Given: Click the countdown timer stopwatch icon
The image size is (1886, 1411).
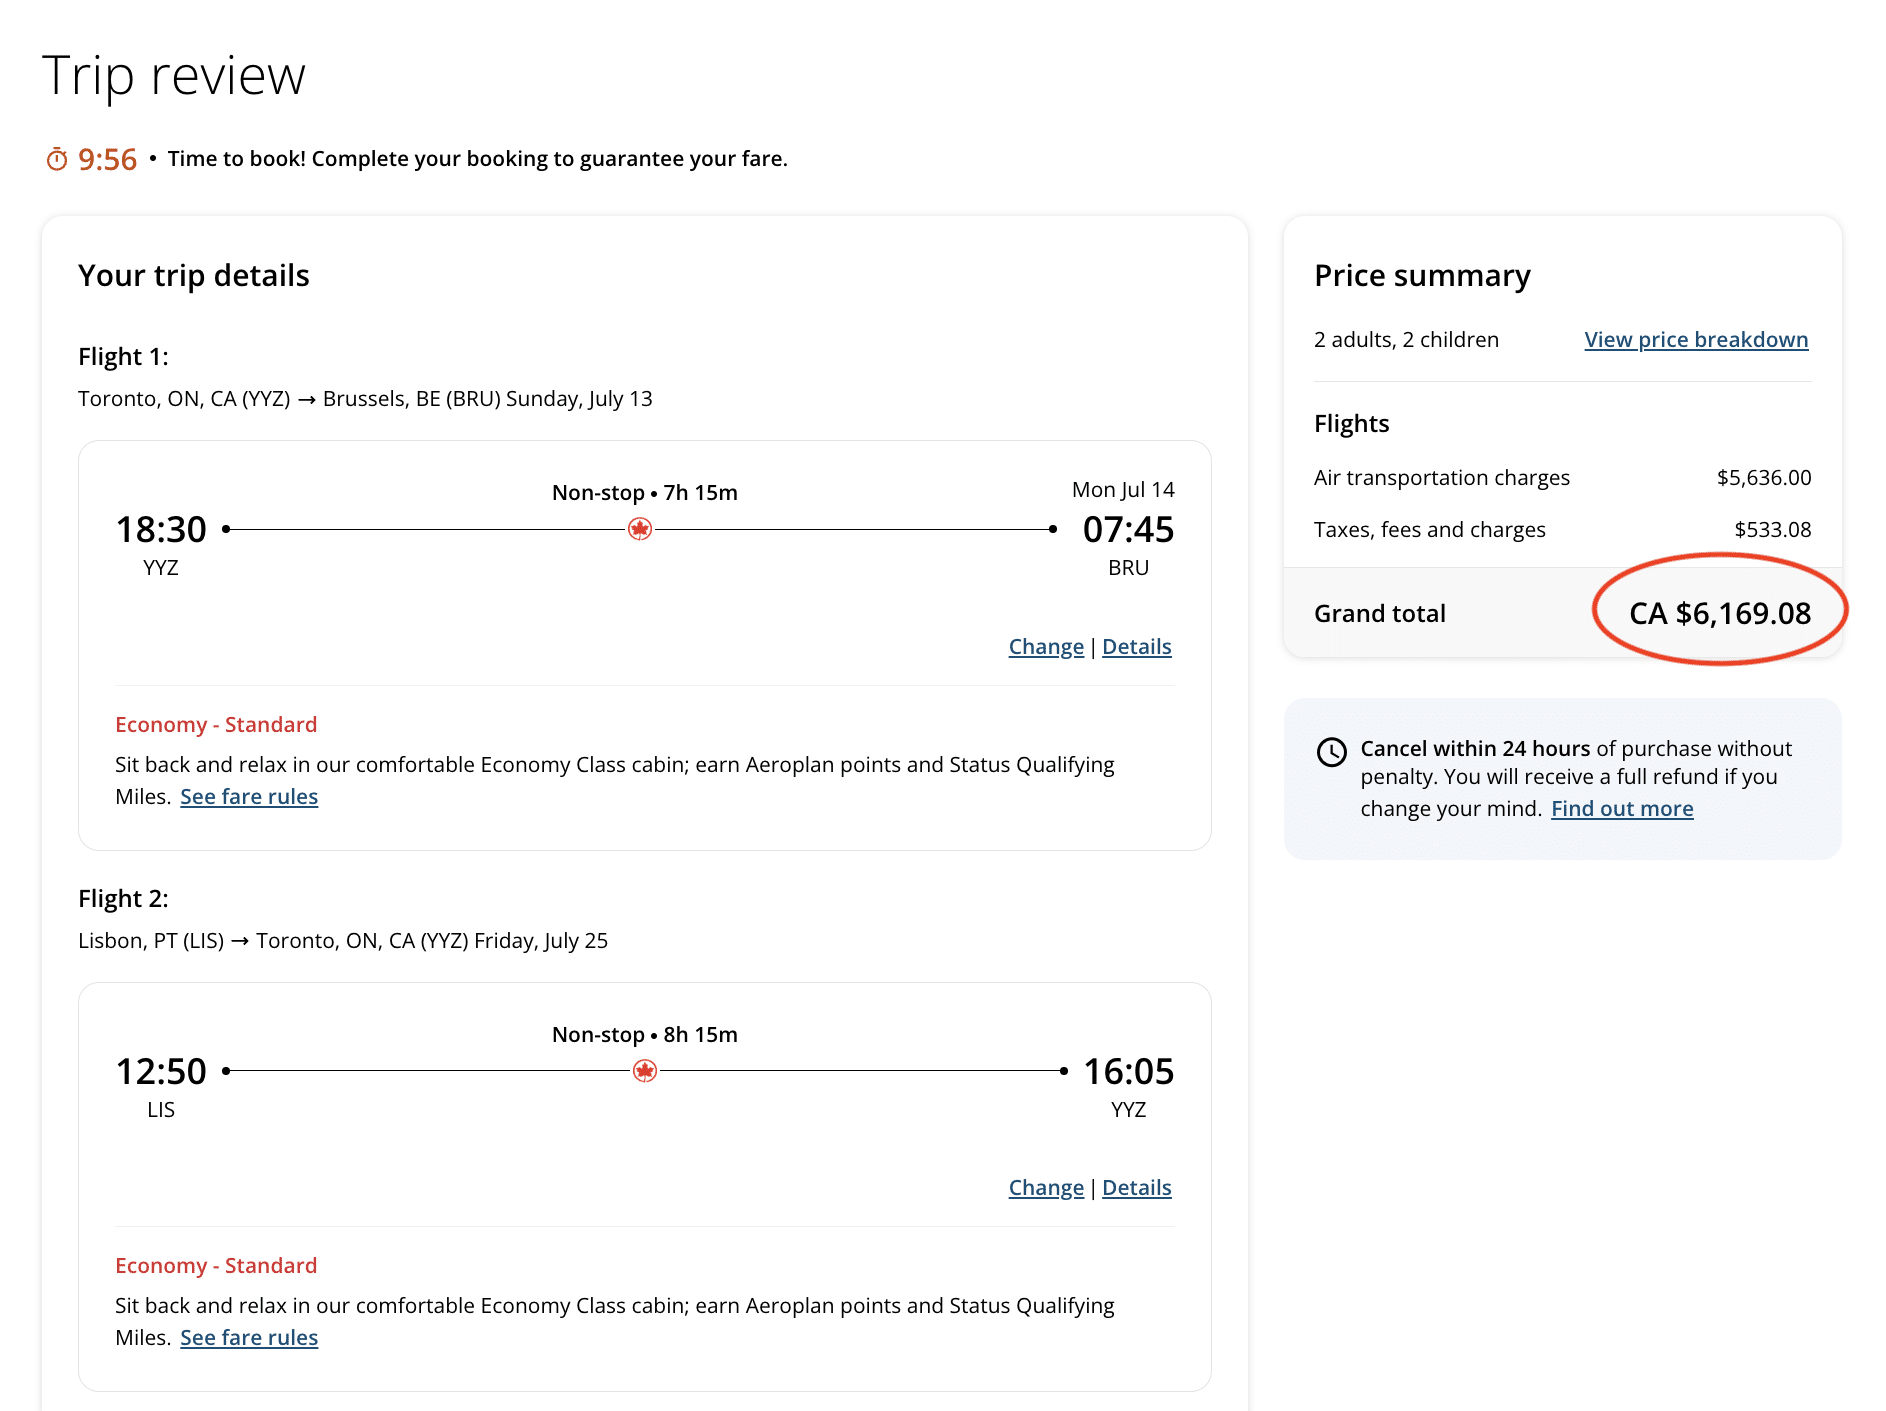Looking at the screenshot, I should [57, 159].
